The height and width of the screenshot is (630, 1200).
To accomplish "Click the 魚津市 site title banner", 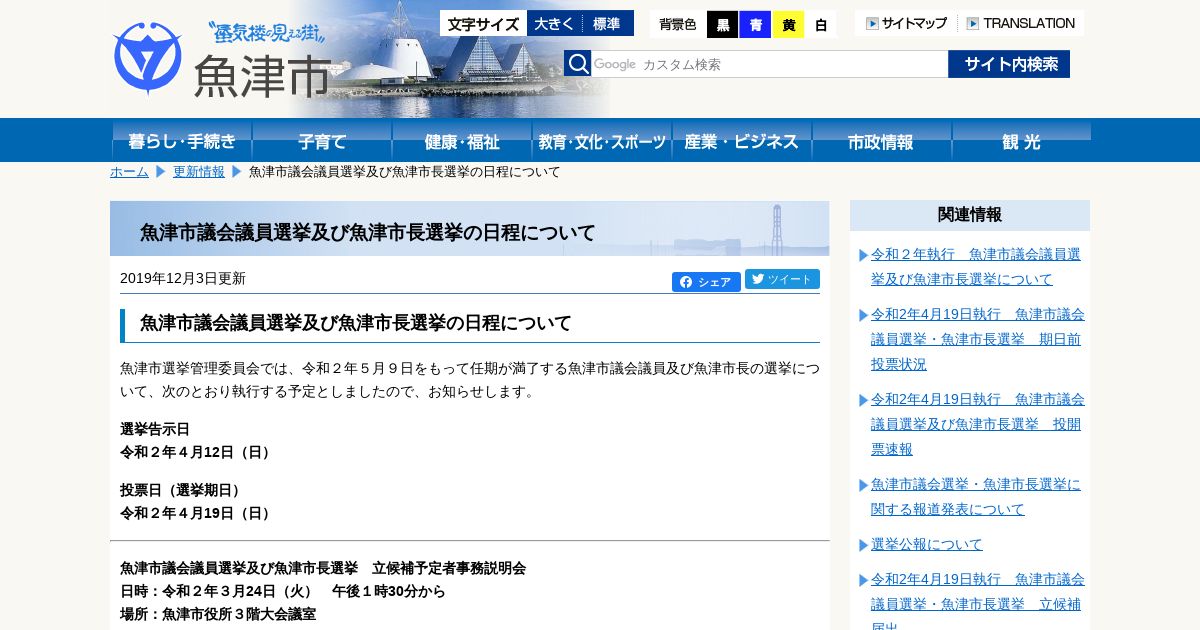I will pyautogui.click(x=262, y=75).
